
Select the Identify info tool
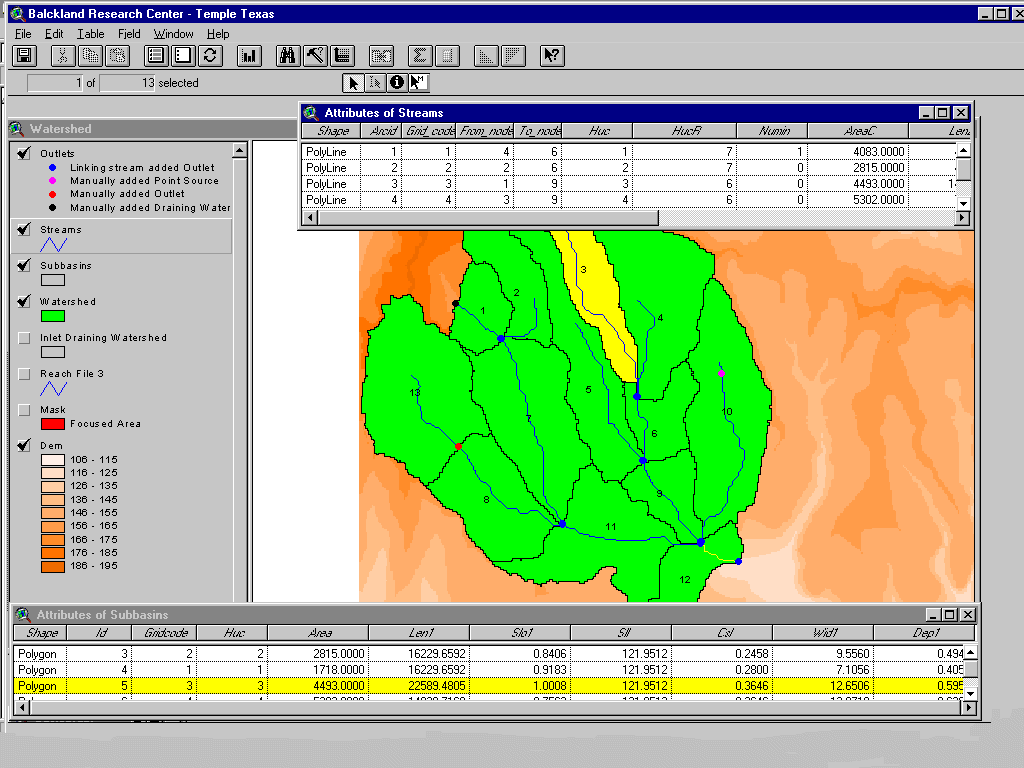[397, 83]
